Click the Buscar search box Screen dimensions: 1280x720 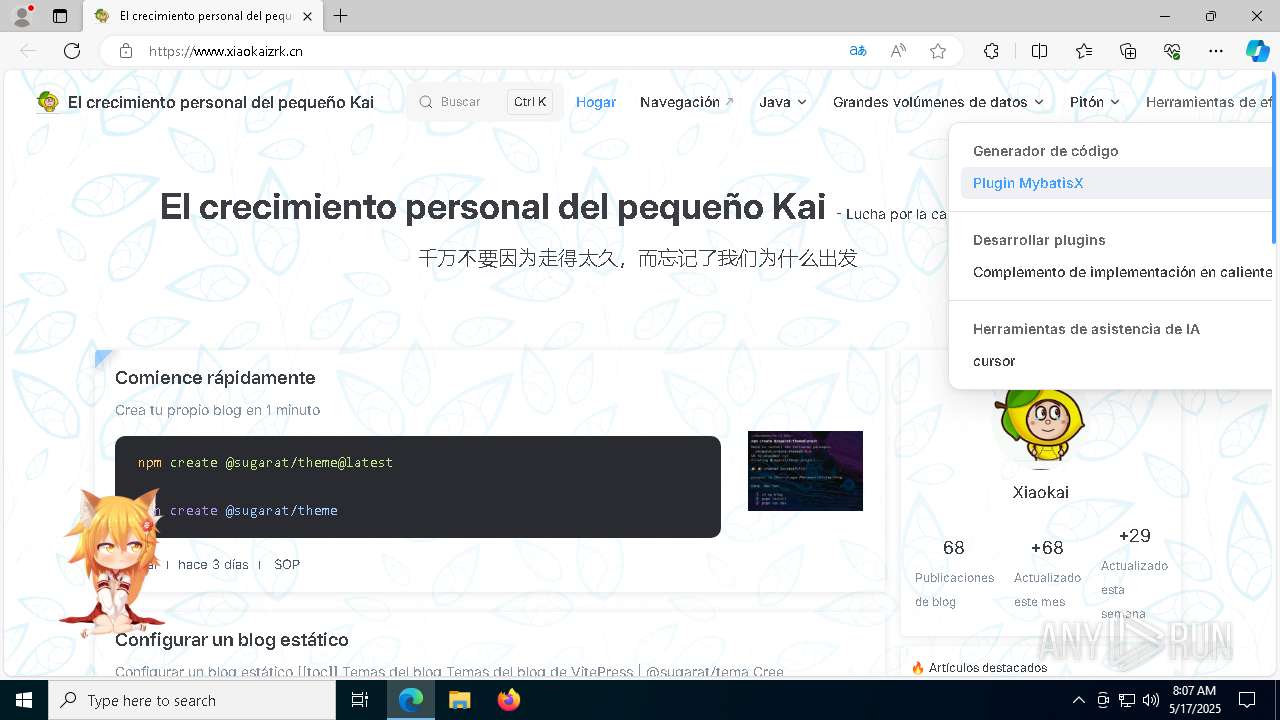(x=485, y=102)
